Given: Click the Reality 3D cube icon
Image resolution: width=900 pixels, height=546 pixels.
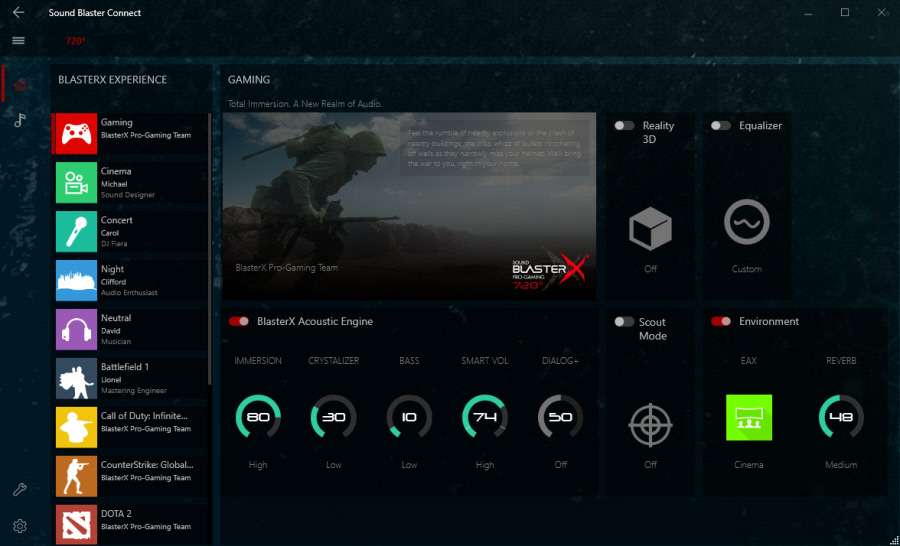Looking at the screenshot, I should click(650, 228).
